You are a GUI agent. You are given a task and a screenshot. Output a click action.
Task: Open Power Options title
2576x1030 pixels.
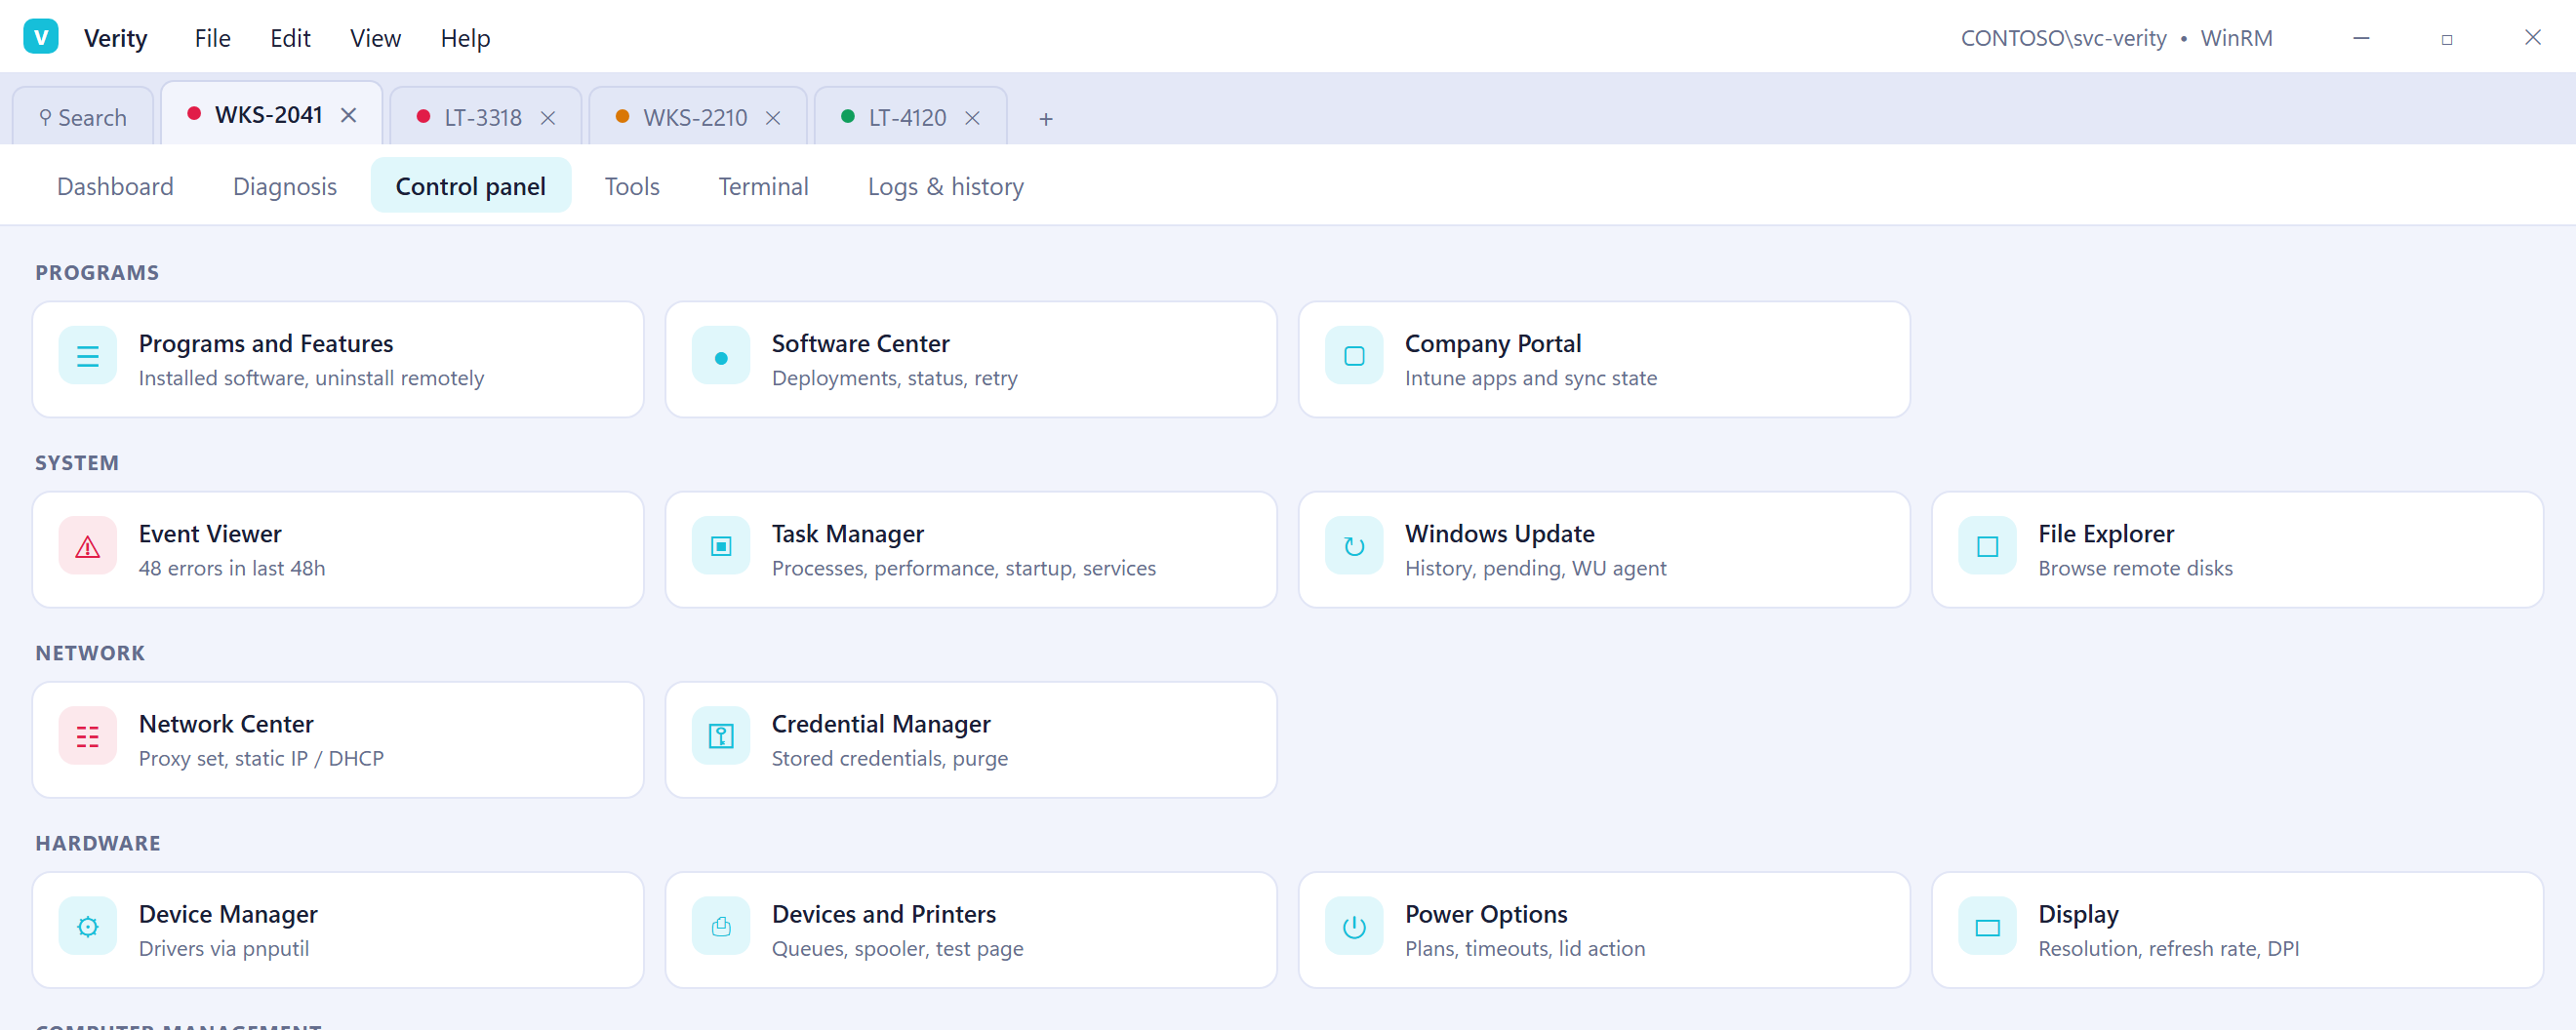coord(1486,914)
